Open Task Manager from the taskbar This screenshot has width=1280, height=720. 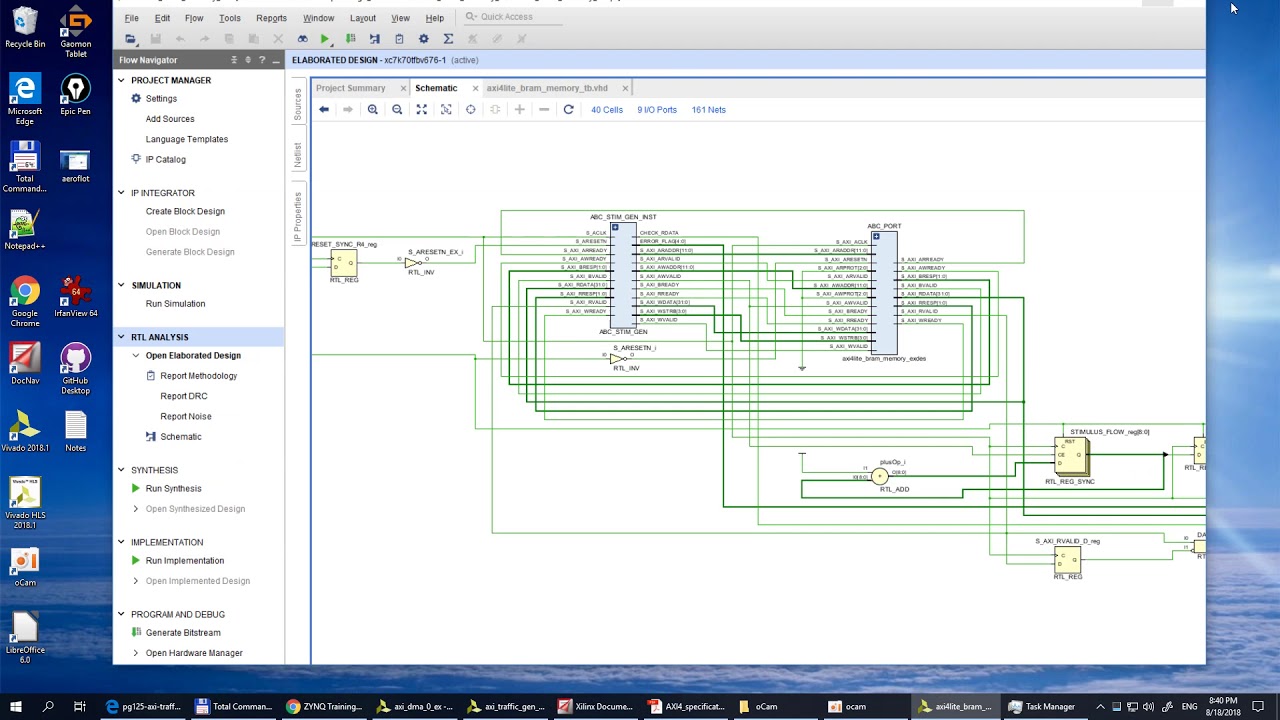(1042, 706)
